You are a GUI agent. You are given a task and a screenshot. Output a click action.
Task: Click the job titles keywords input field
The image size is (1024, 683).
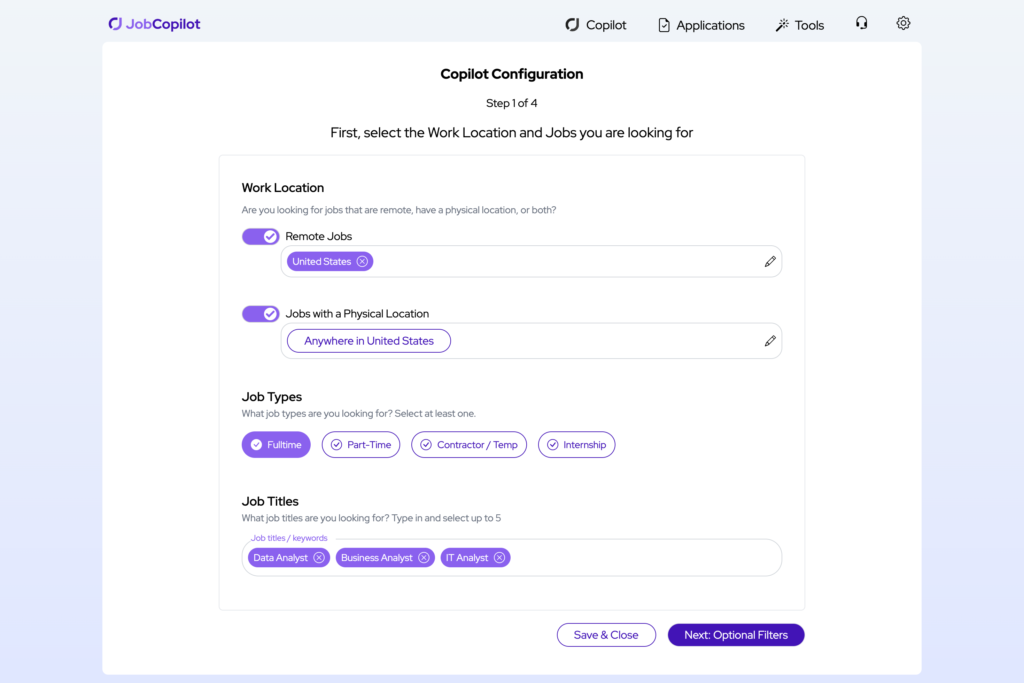(640, 557)
